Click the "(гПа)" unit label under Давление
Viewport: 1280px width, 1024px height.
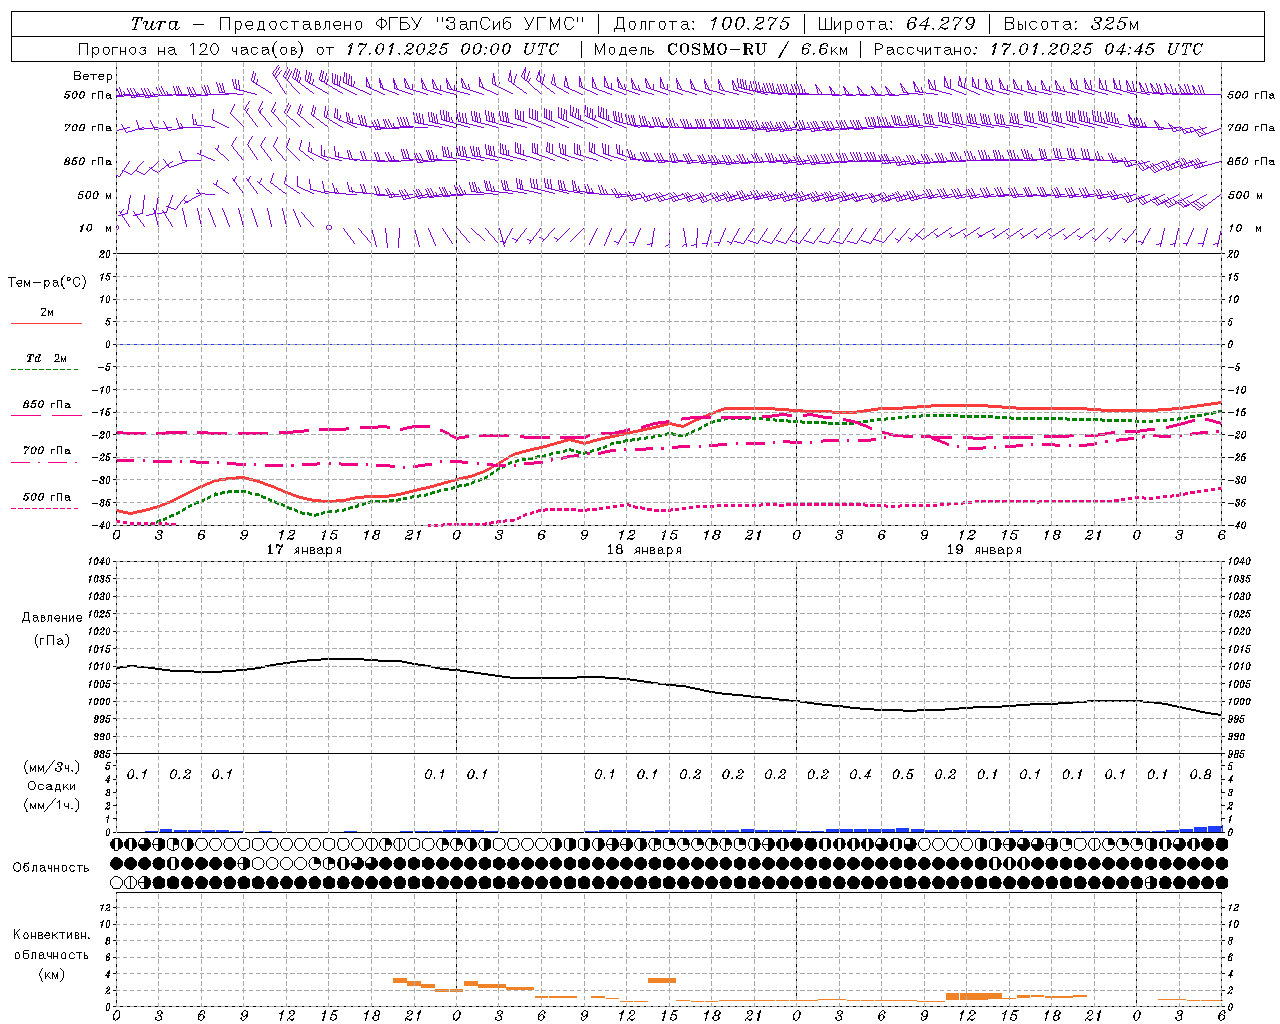[x=51, y=640]
